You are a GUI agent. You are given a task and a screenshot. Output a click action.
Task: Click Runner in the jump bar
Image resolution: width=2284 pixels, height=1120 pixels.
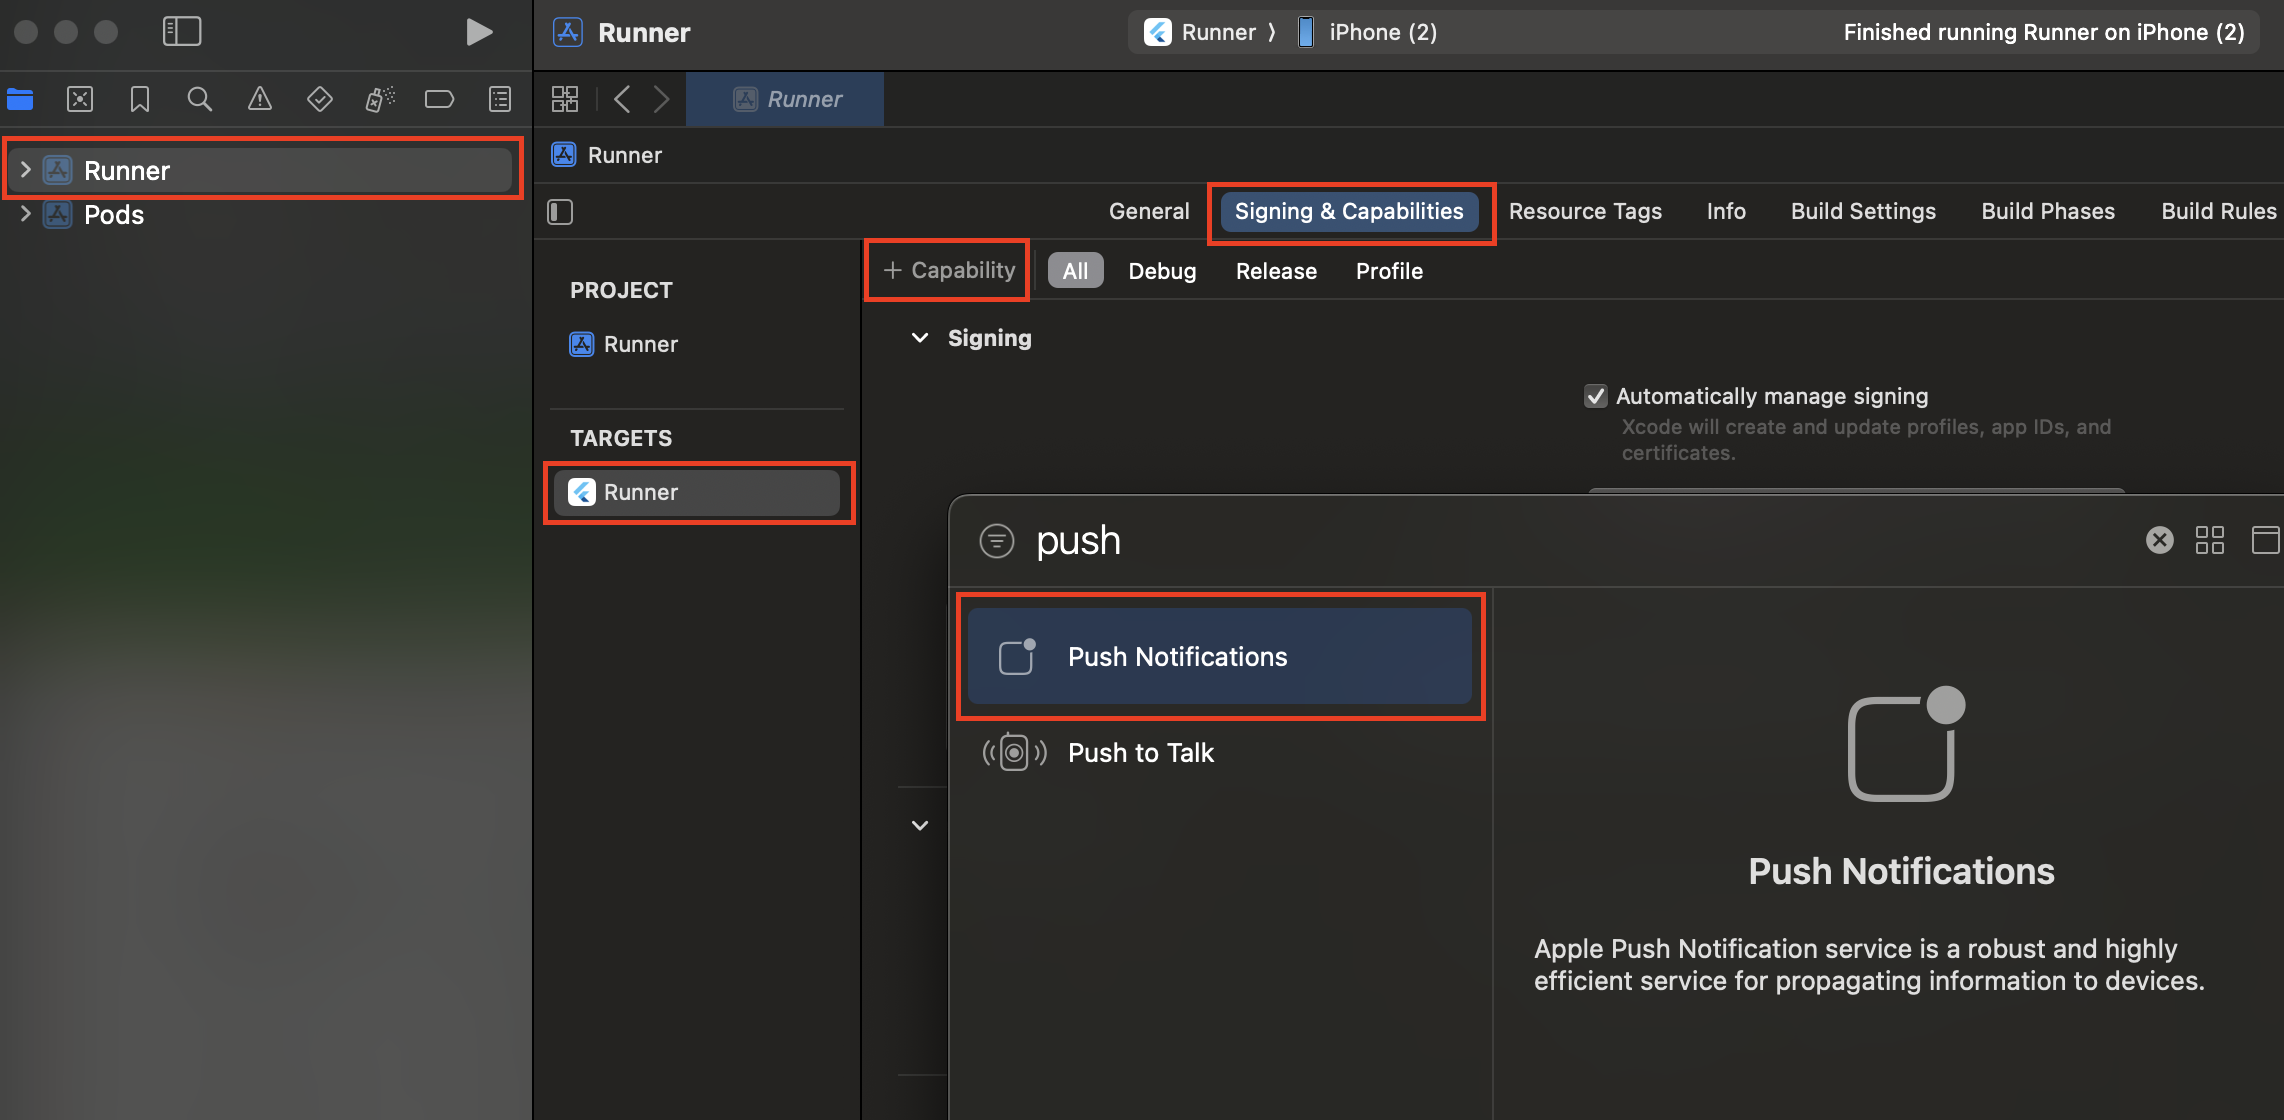(x=607, y=155)
